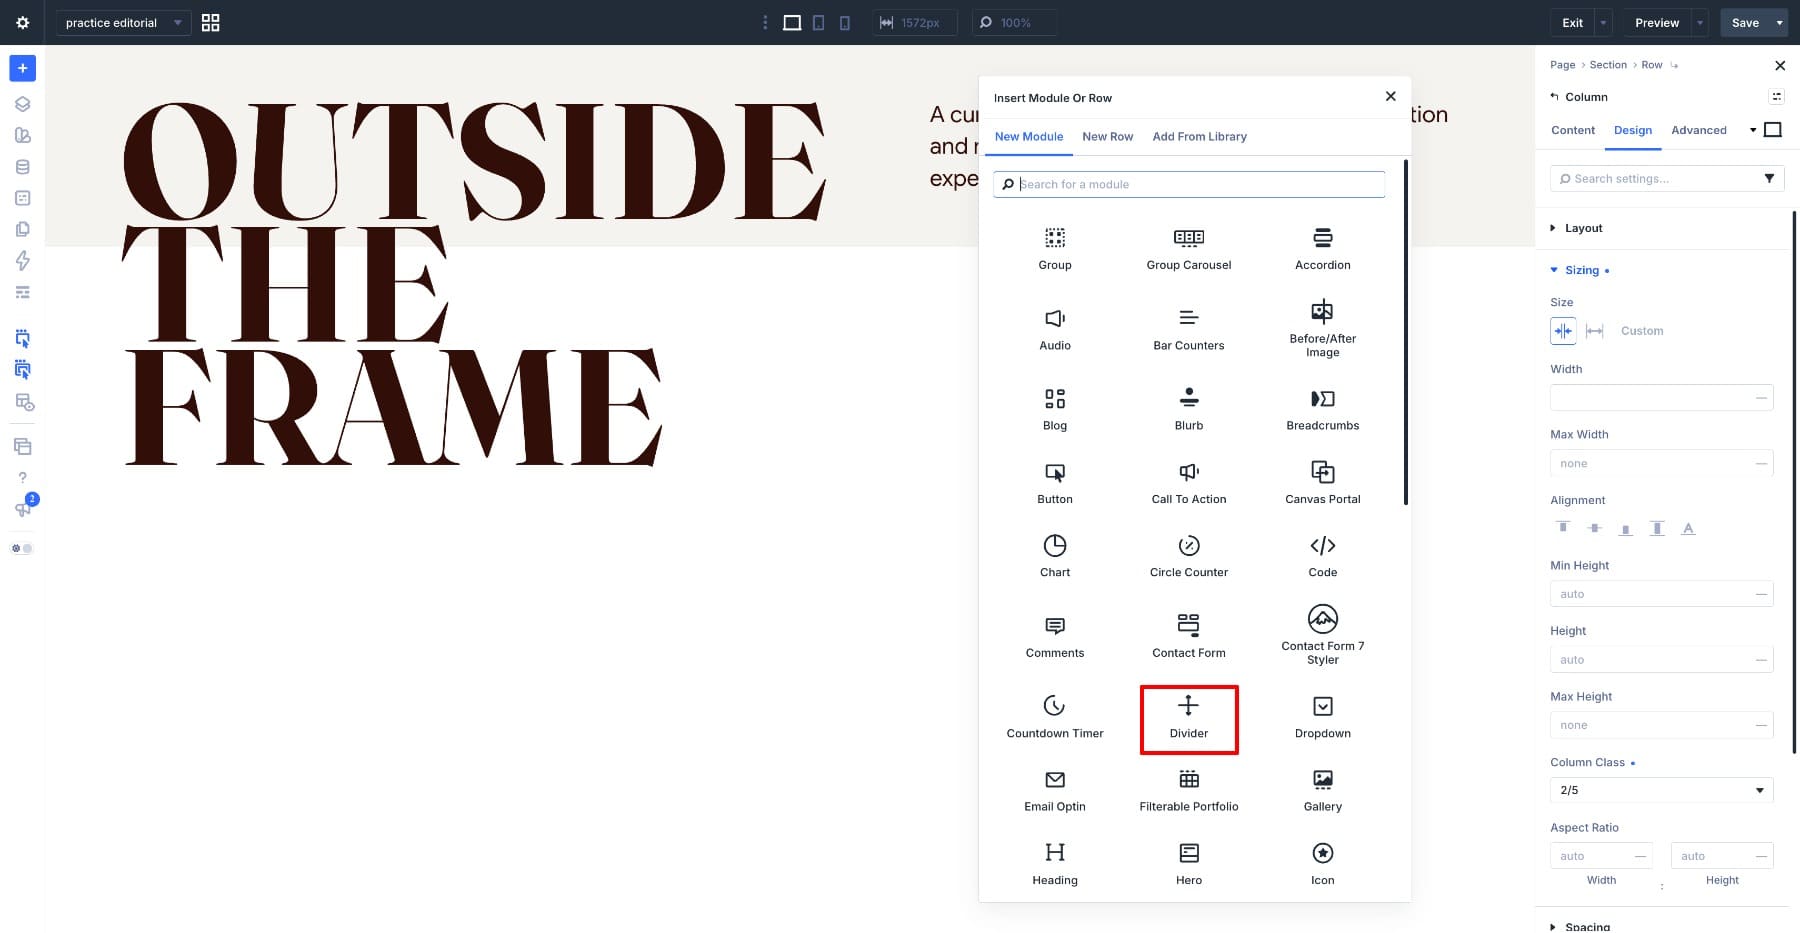Switch to phone view icon
The height and width of the screenshot is (933, 1800).
tap(844, 22)
